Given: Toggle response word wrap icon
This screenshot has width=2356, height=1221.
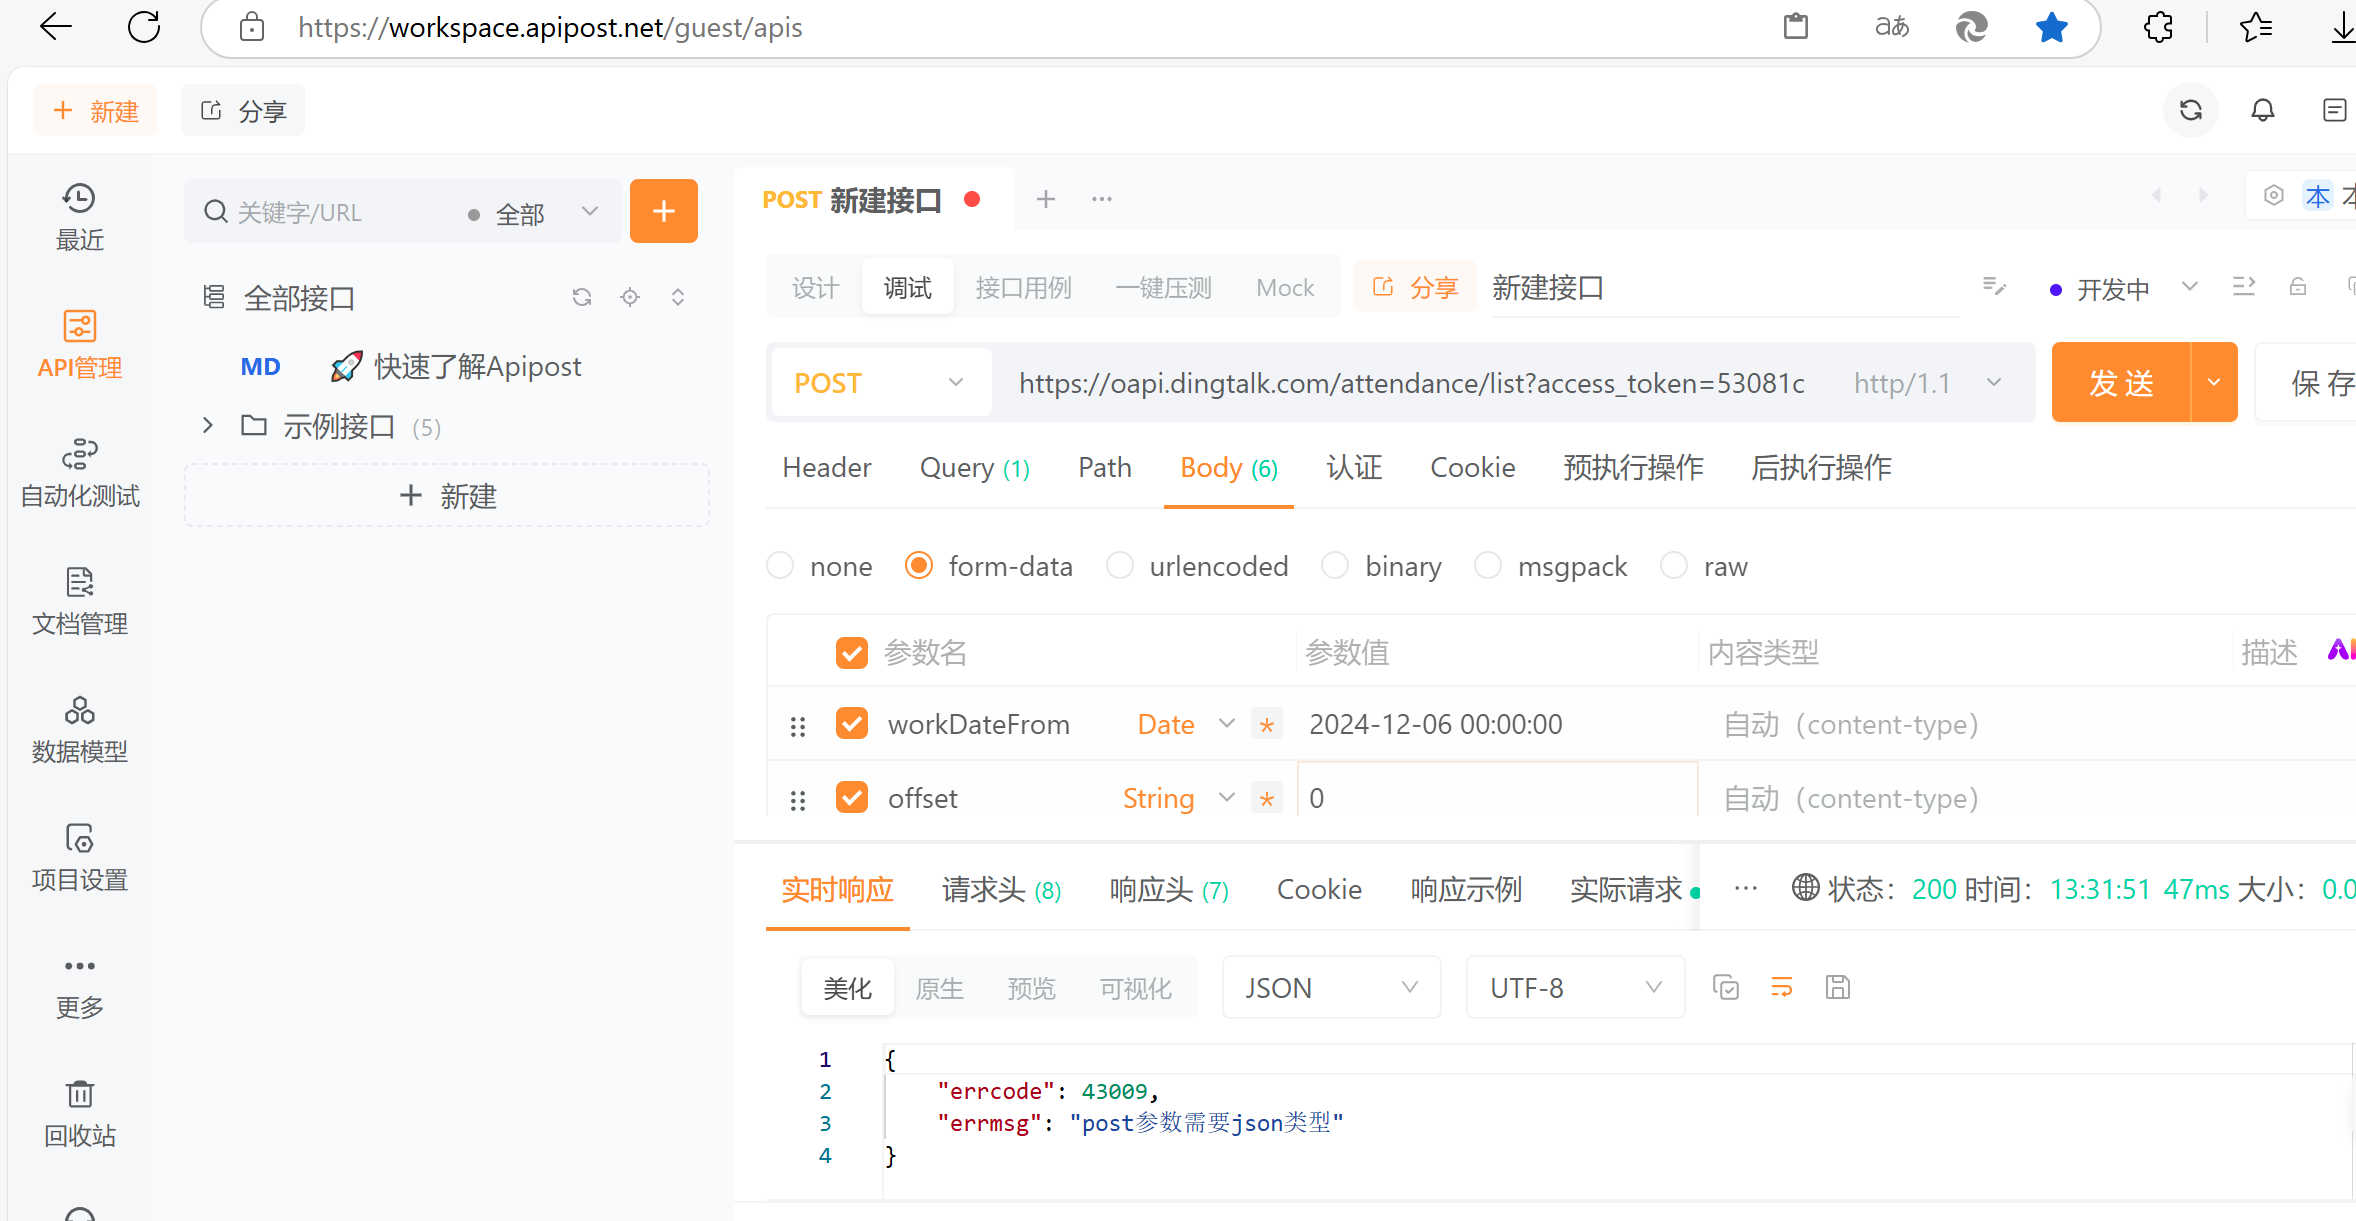Looking at the screenshot, I should pos(1782,988).
